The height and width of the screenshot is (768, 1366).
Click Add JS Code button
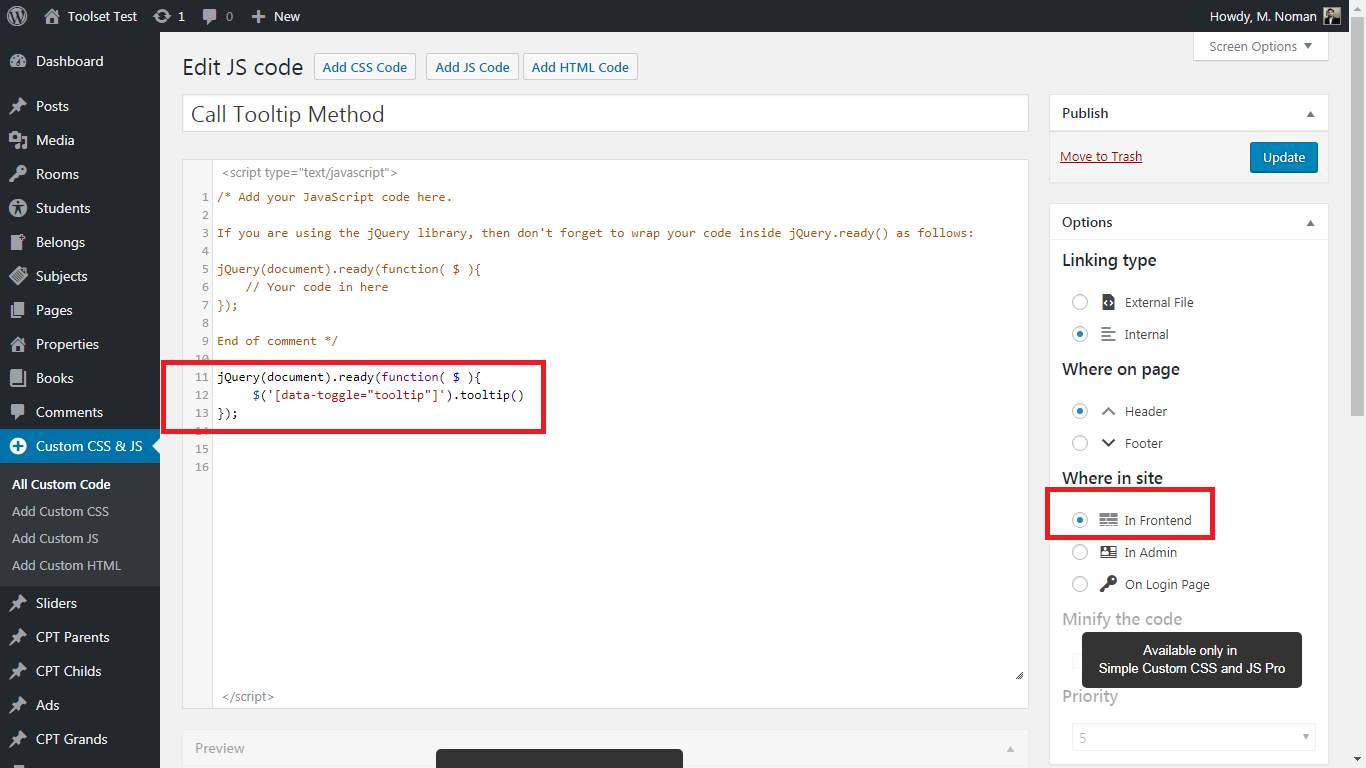tap(472, 67)
